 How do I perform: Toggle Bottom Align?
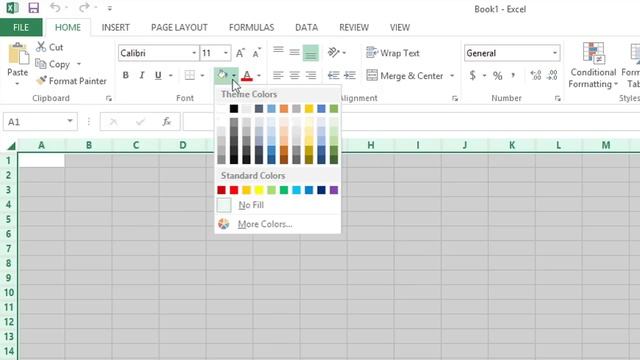point(311,53)
